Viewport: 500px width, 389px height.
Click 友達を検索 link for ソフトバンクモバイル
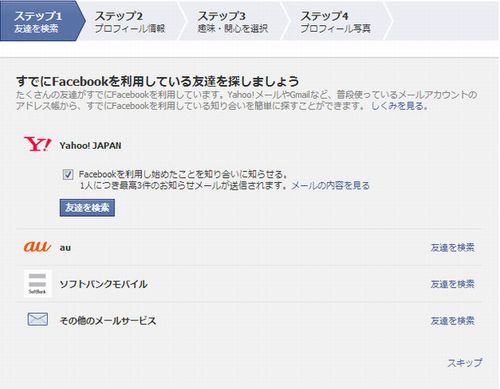coord(452,284)
